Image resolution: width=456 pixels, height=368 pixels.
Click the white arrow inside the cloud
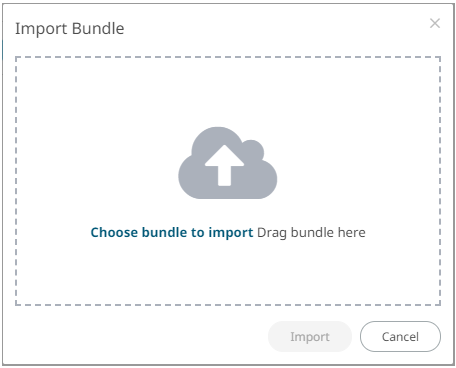pos(224,165)
